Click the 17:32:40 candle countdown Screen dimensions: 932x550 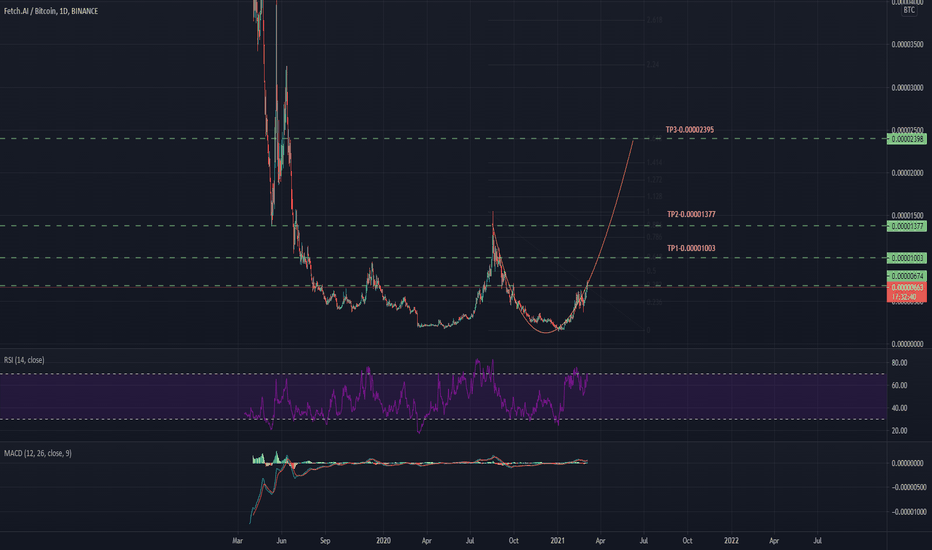(906, 297)
